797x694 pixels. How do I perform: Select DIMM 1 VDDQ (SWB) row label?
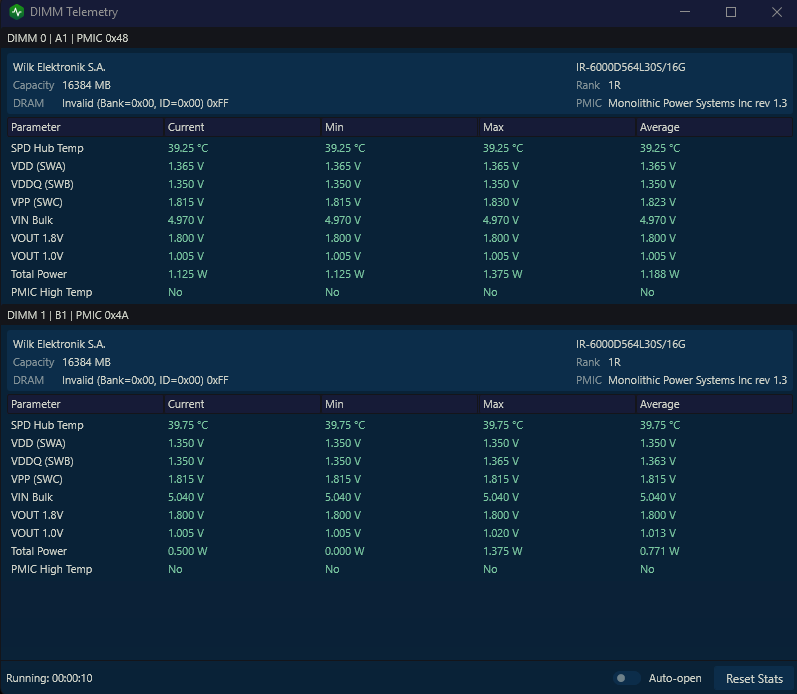(x=42, y=461)
